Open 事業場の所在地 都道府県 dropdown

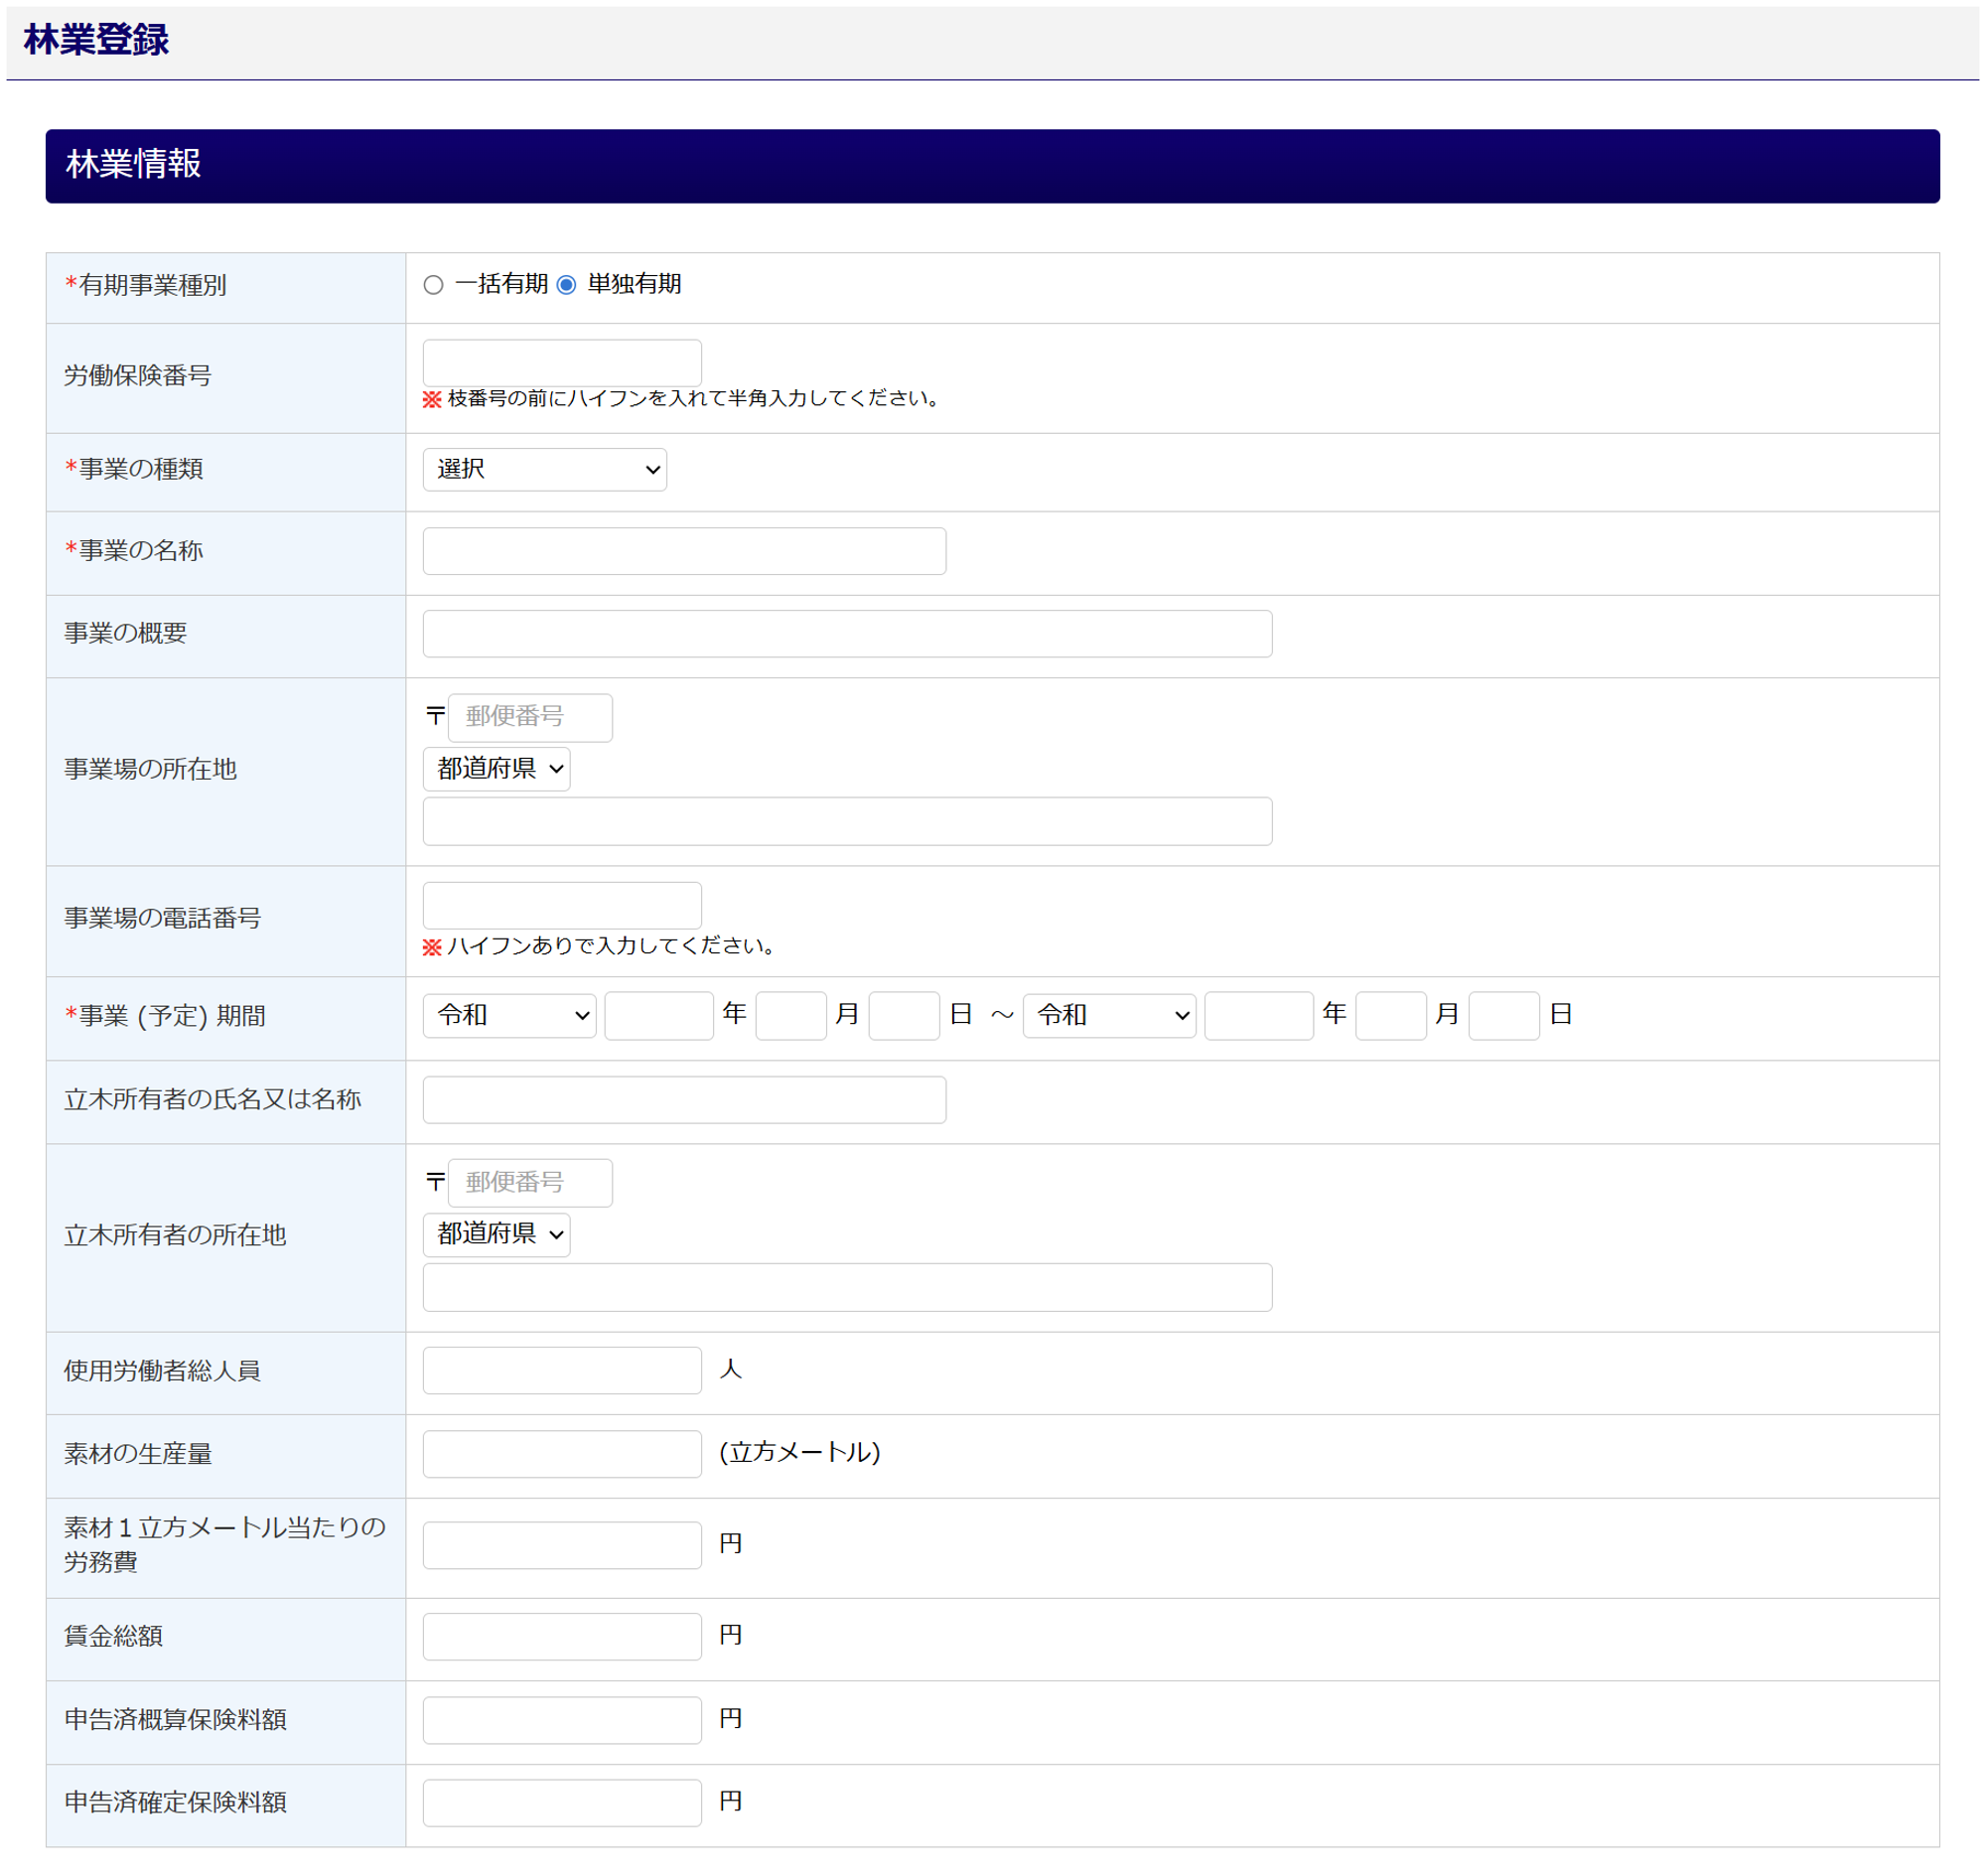496,768
